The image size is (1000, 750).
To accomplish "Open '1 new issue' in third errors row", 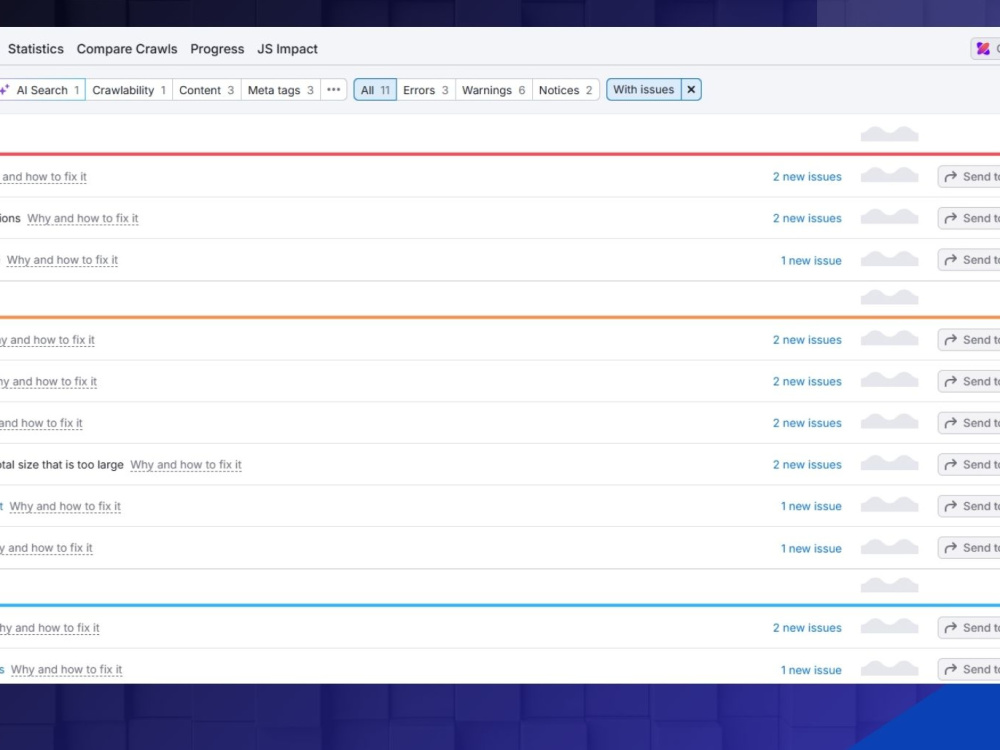I will (811, 260).
